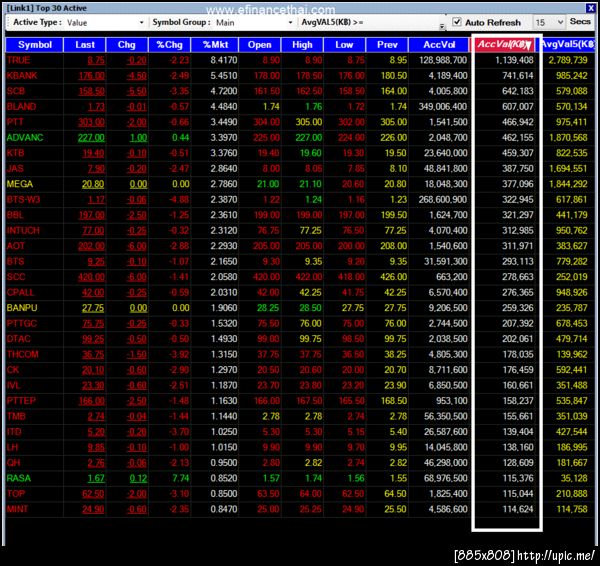600x566 pixels.
Task: Select the BTS-W3 symbol
Action: pos(23,199)
